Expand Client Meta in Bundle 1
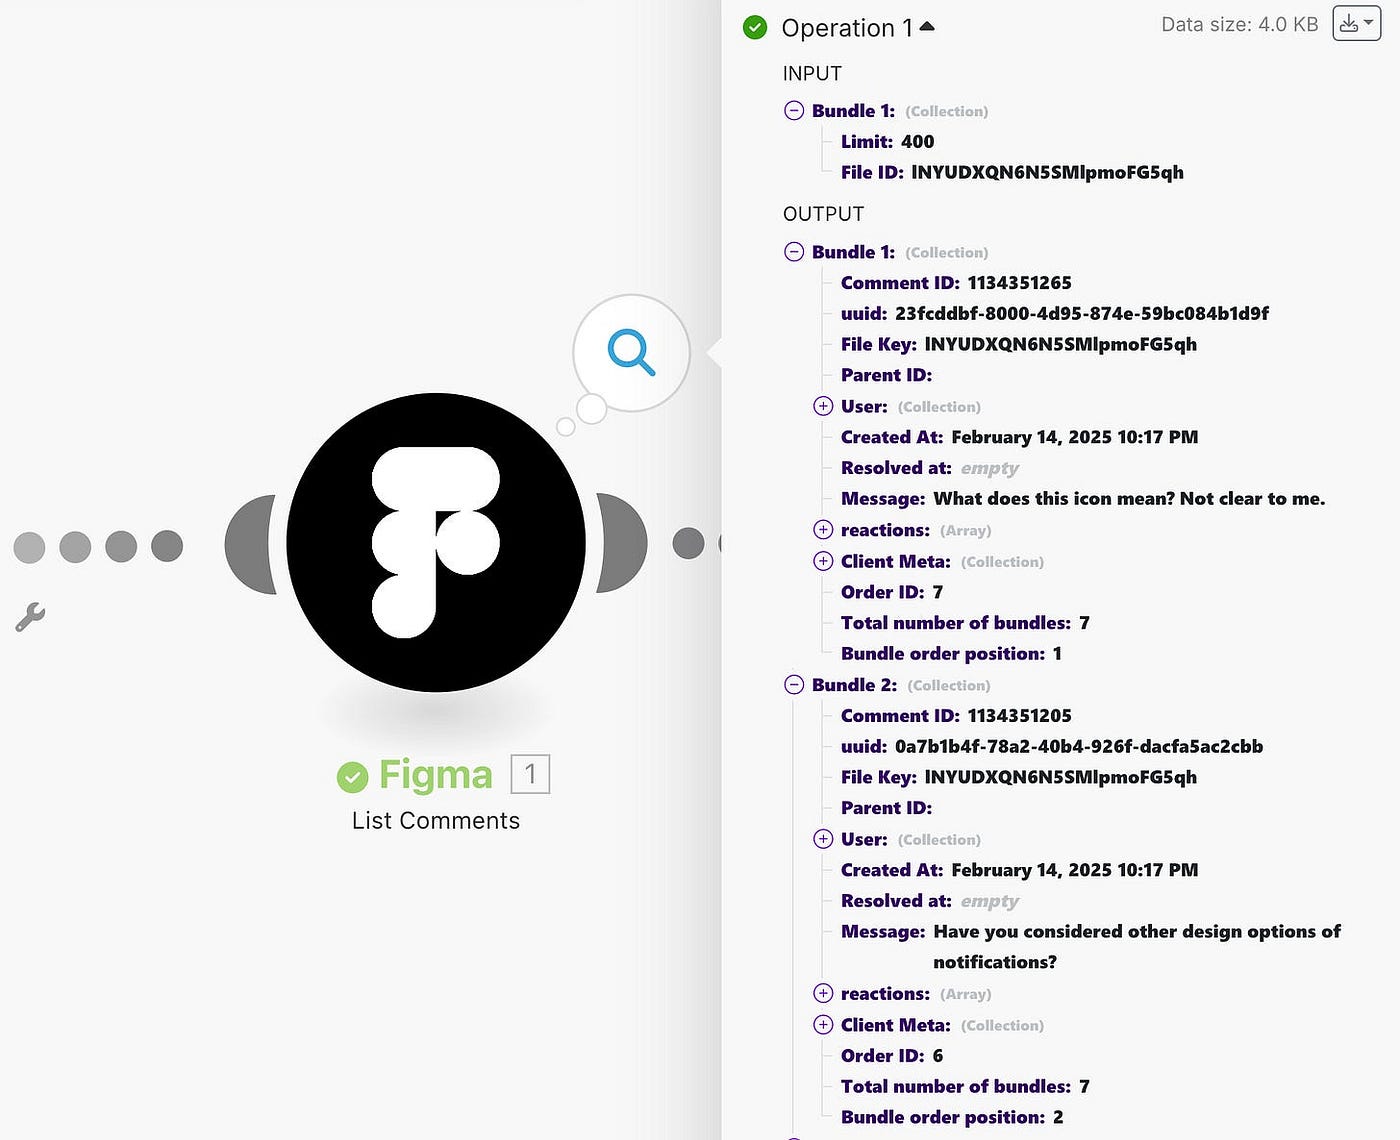Image resolution: width=1400 pixels, height=1140 pixels. (x=823, y=561)
